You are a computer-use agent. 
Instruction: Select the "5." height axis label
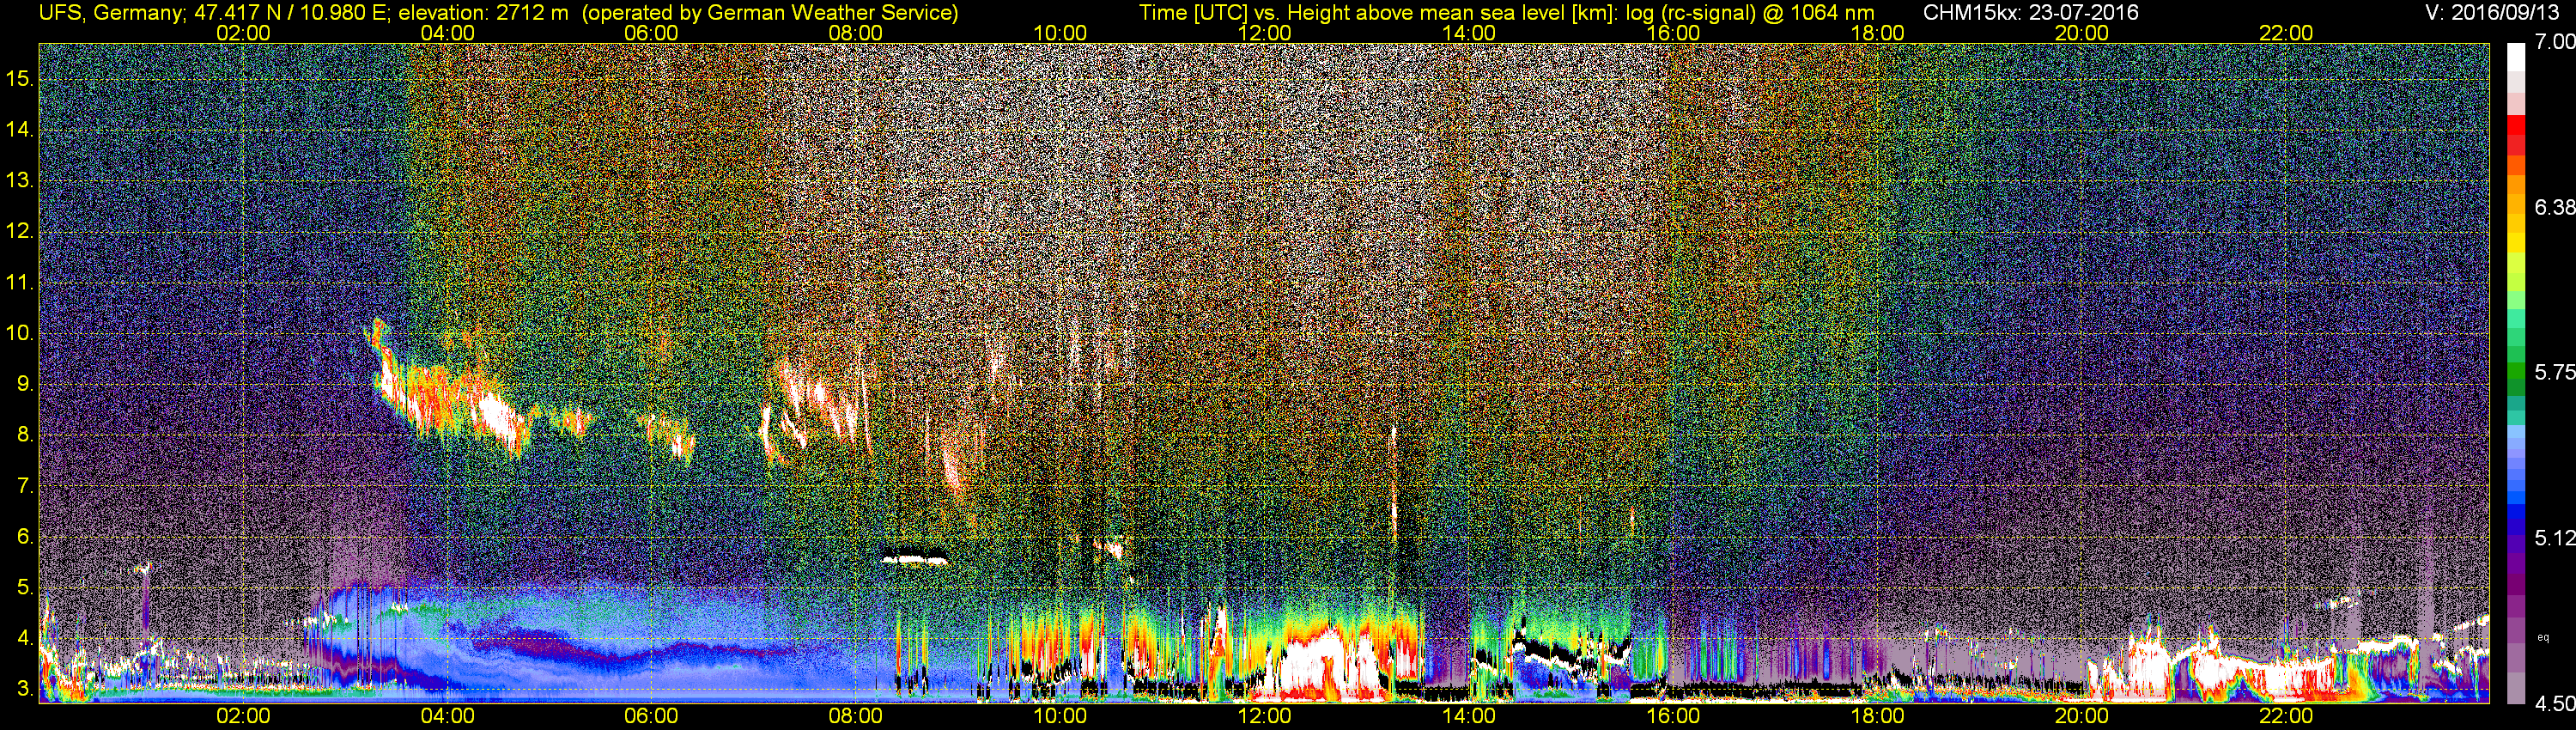click(25, 588)
